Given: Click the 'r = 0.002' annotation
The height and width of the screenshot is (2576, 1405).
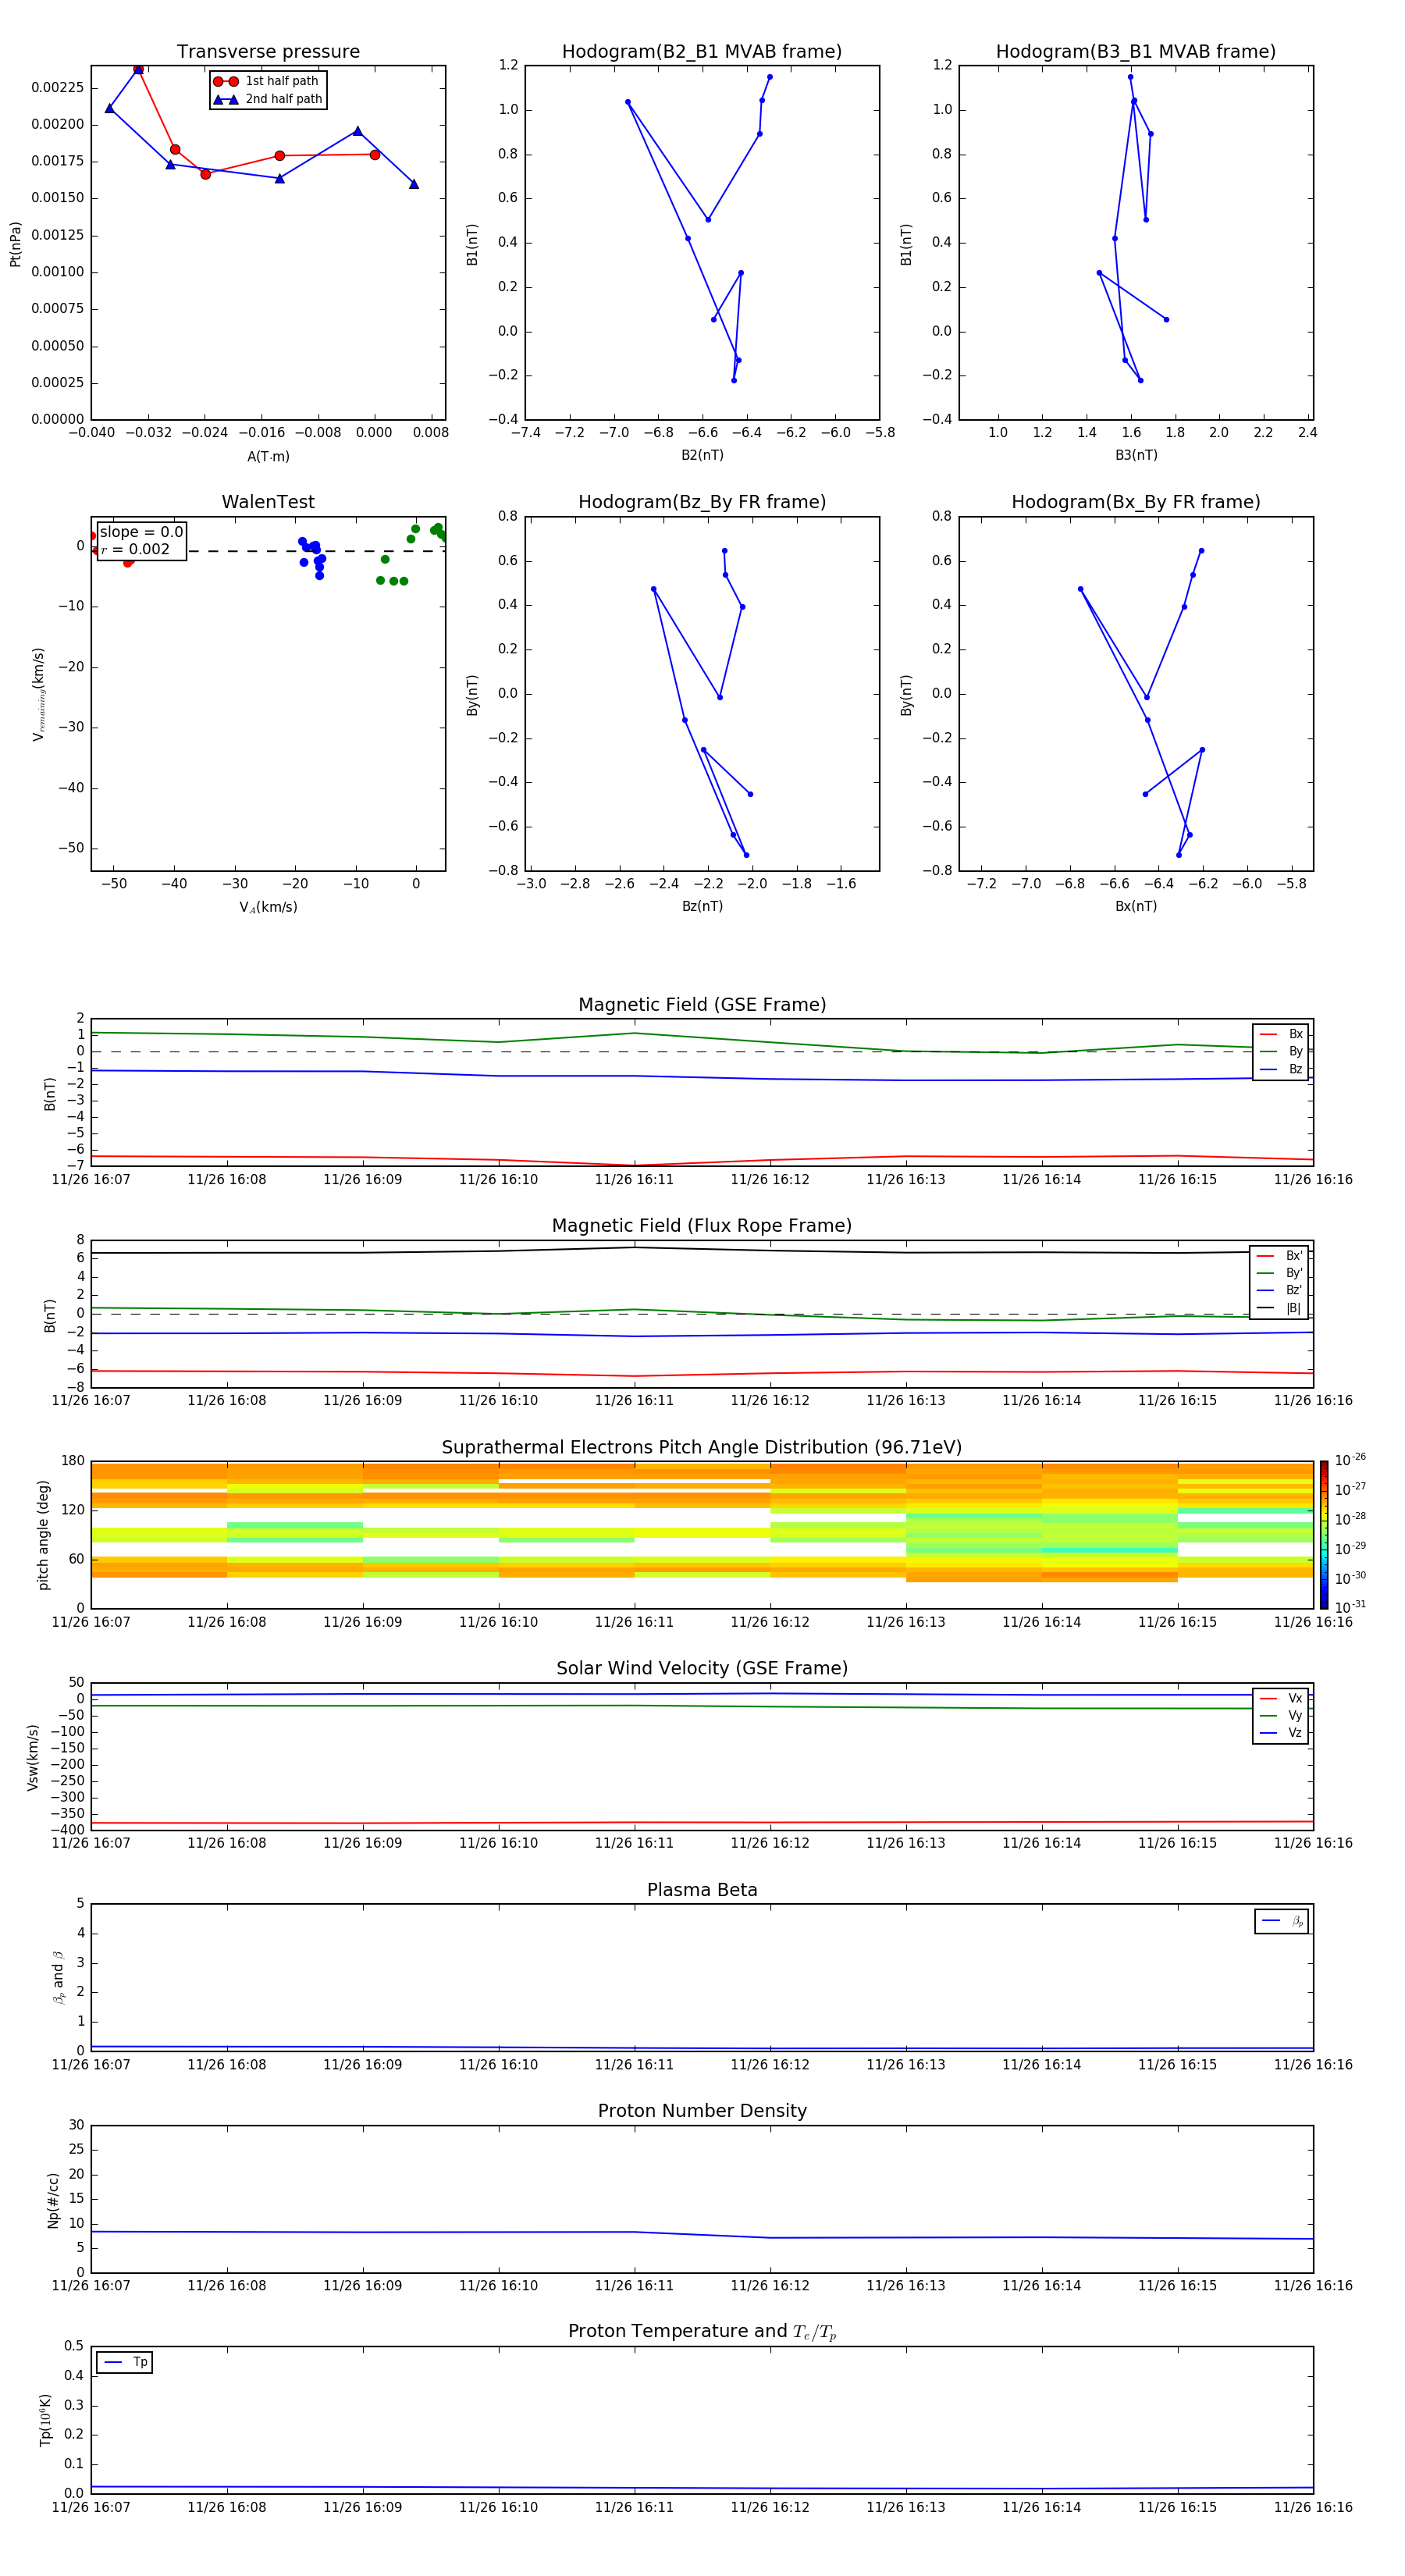Looking at the screenshot, I should 135,549.
